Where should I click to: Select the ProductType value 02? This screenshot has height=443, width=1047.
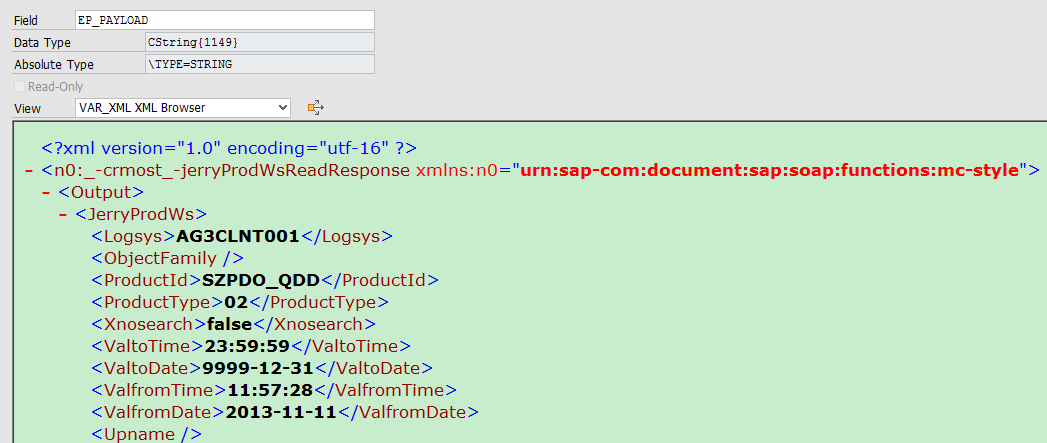pyautogui.click(x=236, y=303)
